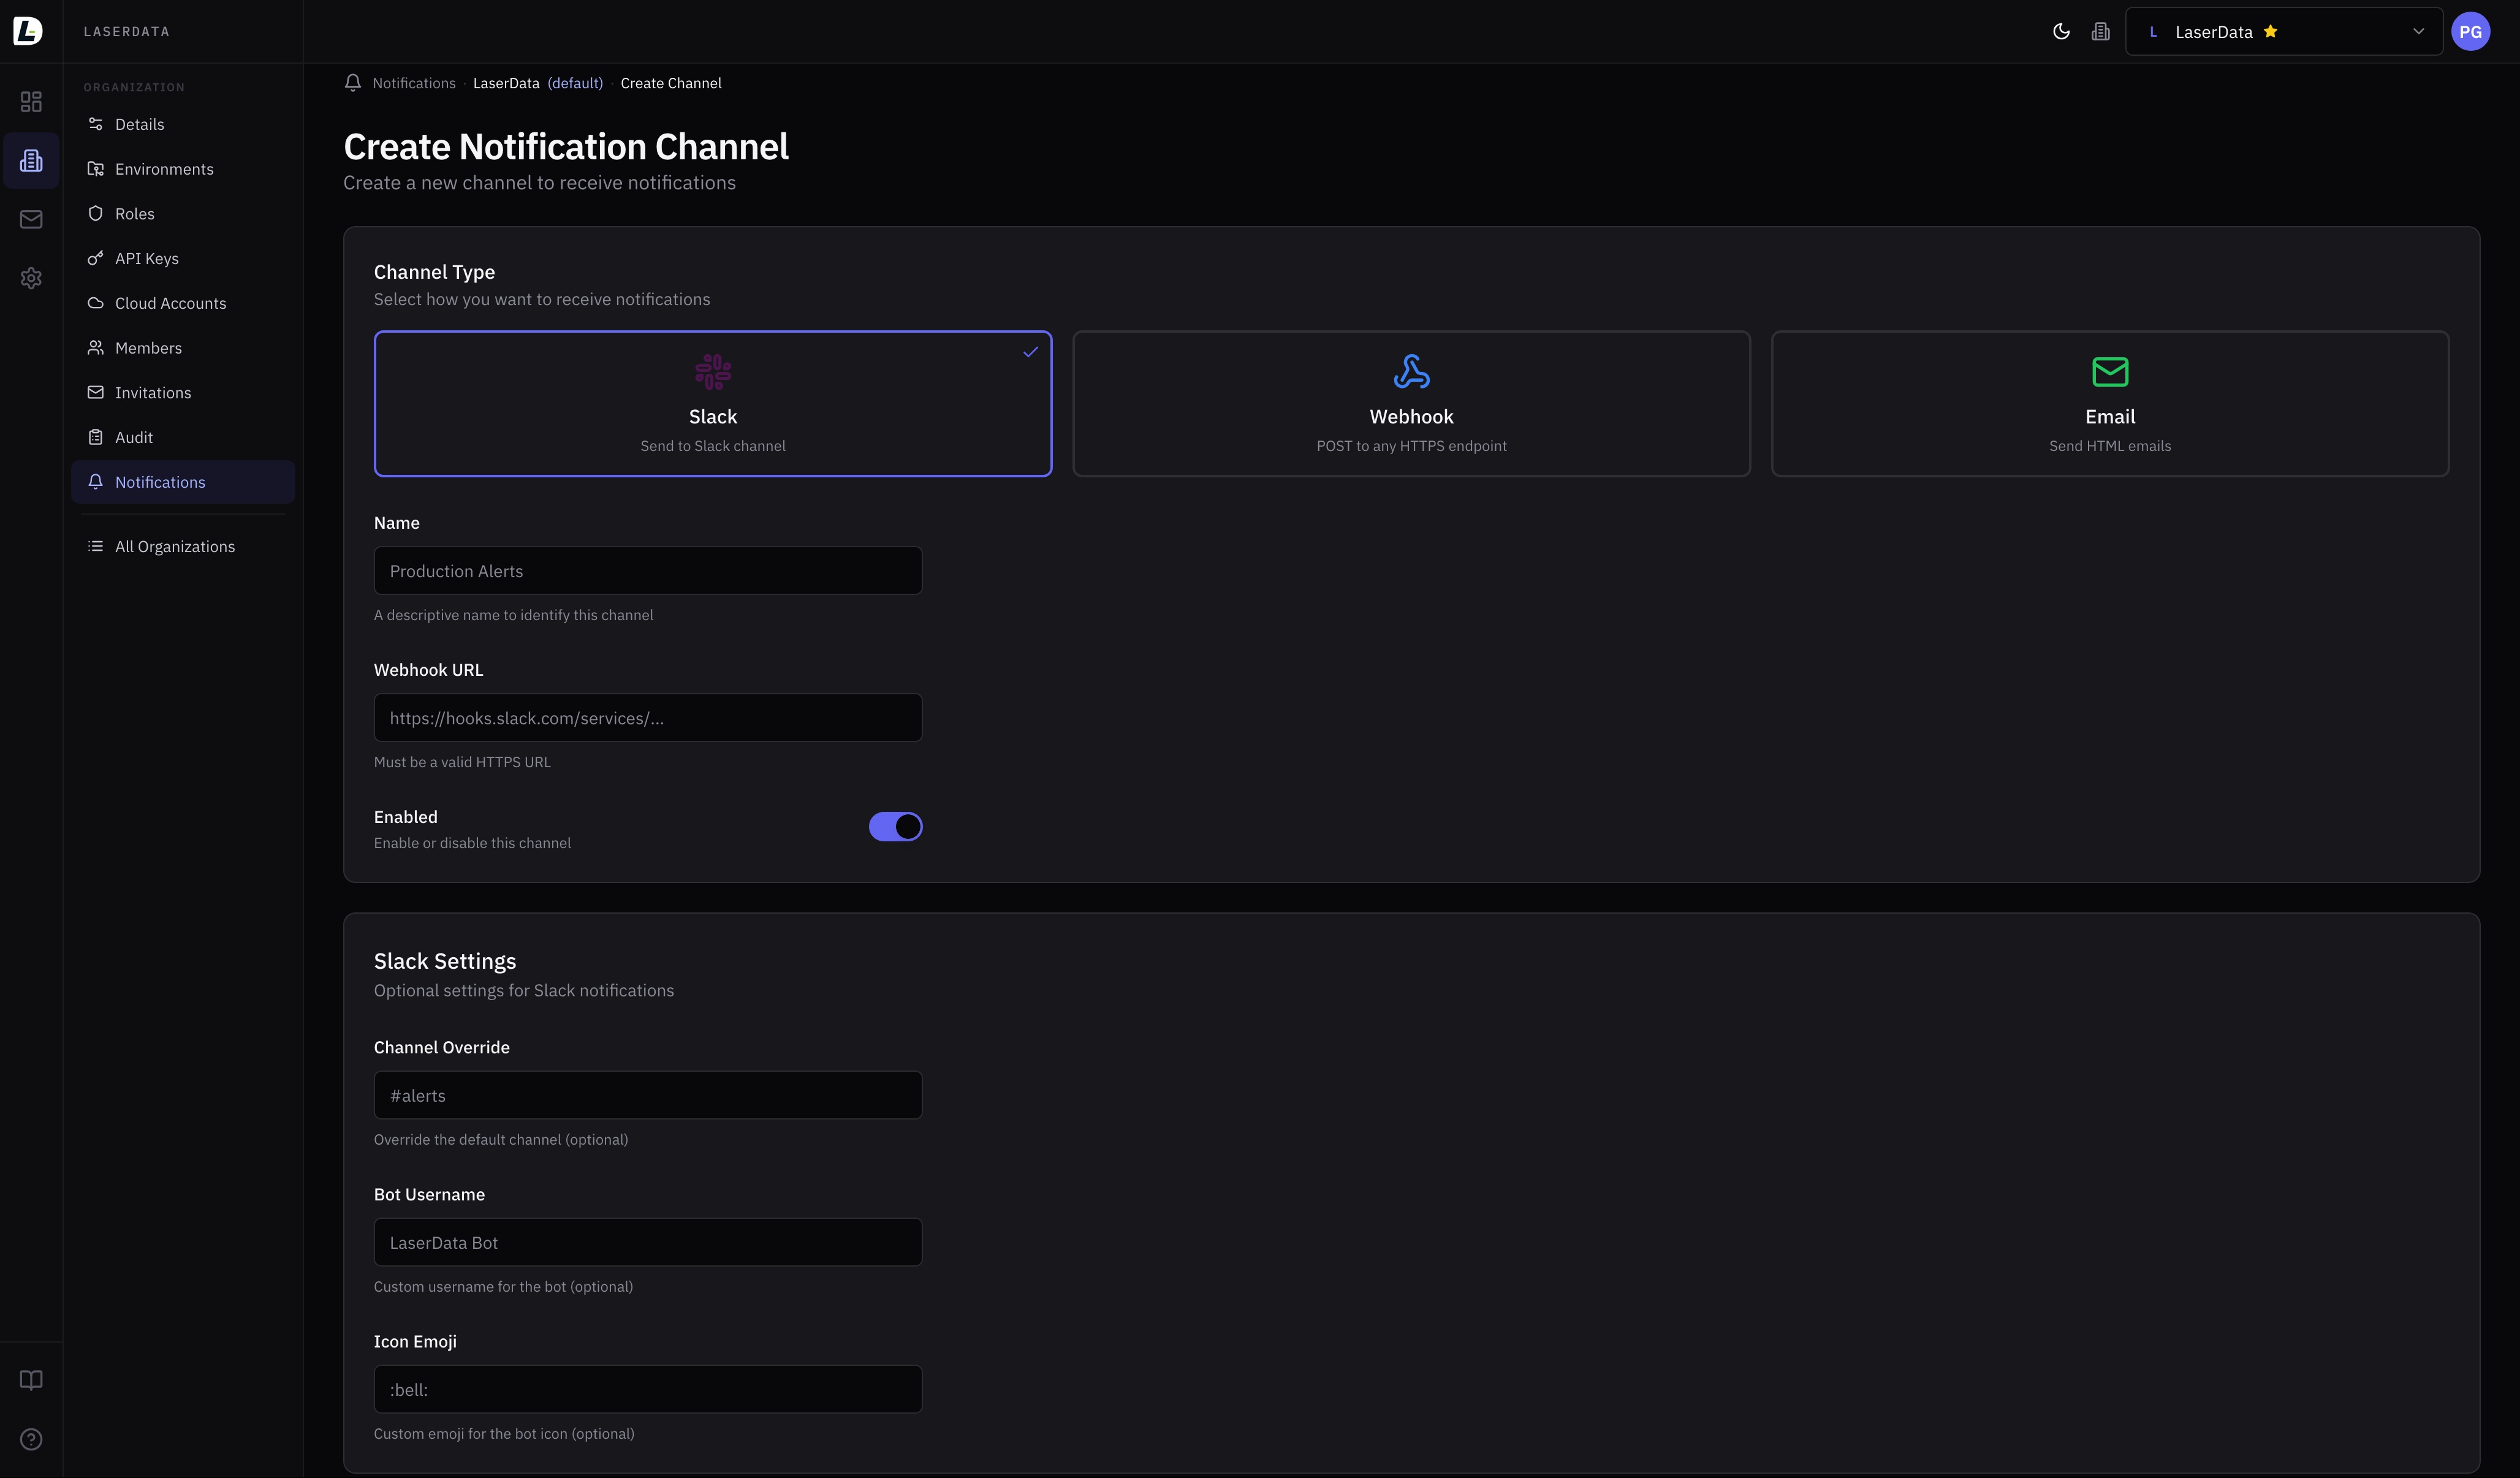This screenshot has width=2520, height=1478.
Task: Click the API Keys key icon
Action: click(x=96, y=258)
